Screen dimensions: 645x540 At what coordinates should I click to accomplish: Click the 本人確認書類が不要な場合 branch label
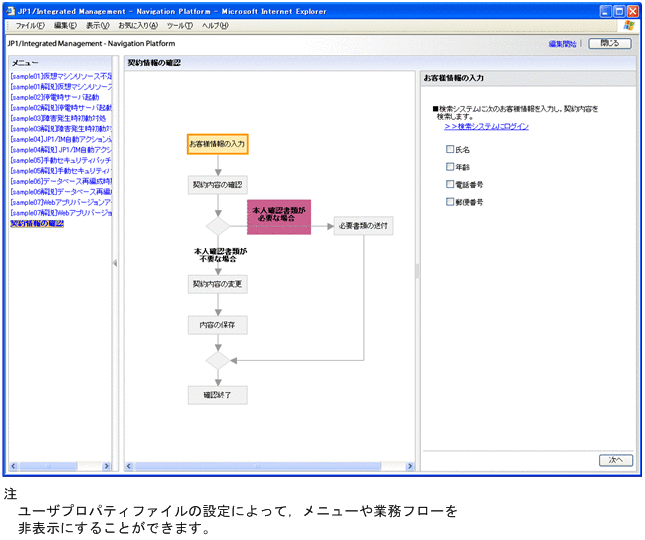click(220, 255)
